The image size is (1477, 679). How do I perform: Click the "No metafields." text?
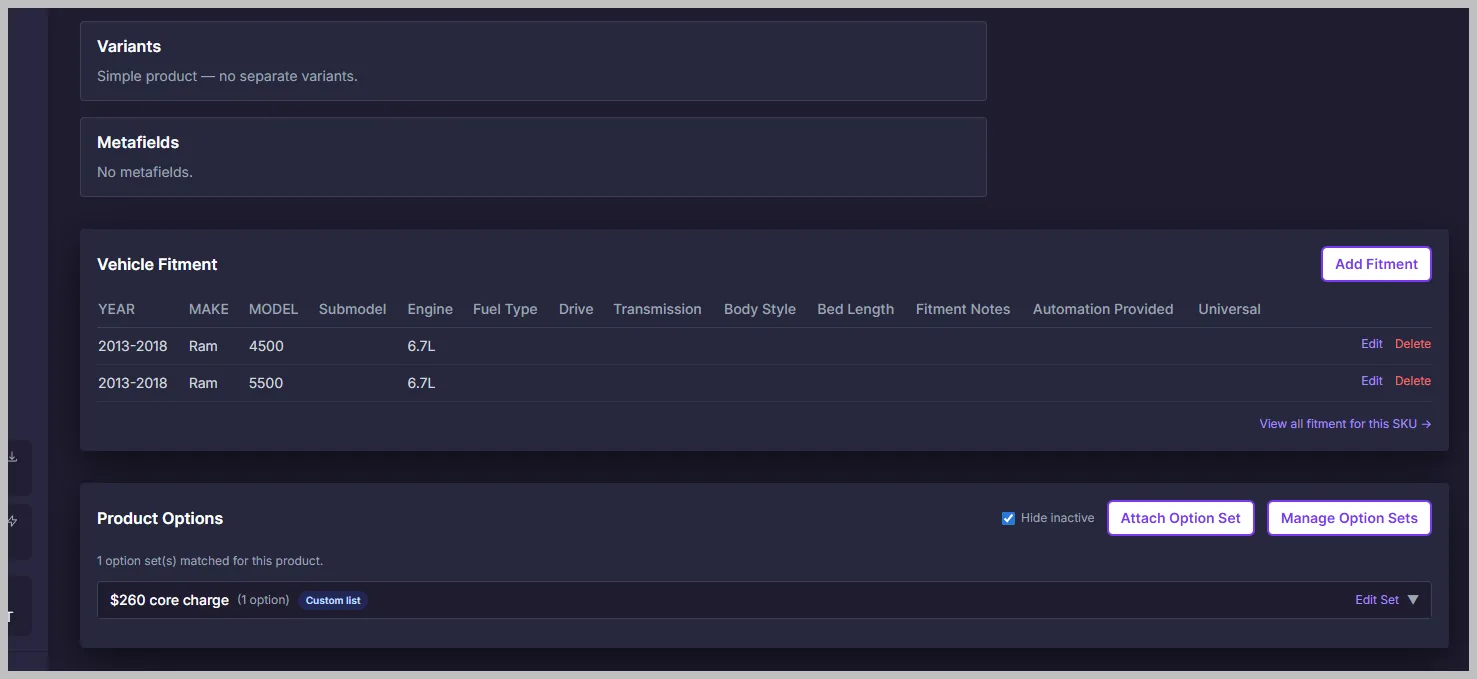(x=145, y=172)
